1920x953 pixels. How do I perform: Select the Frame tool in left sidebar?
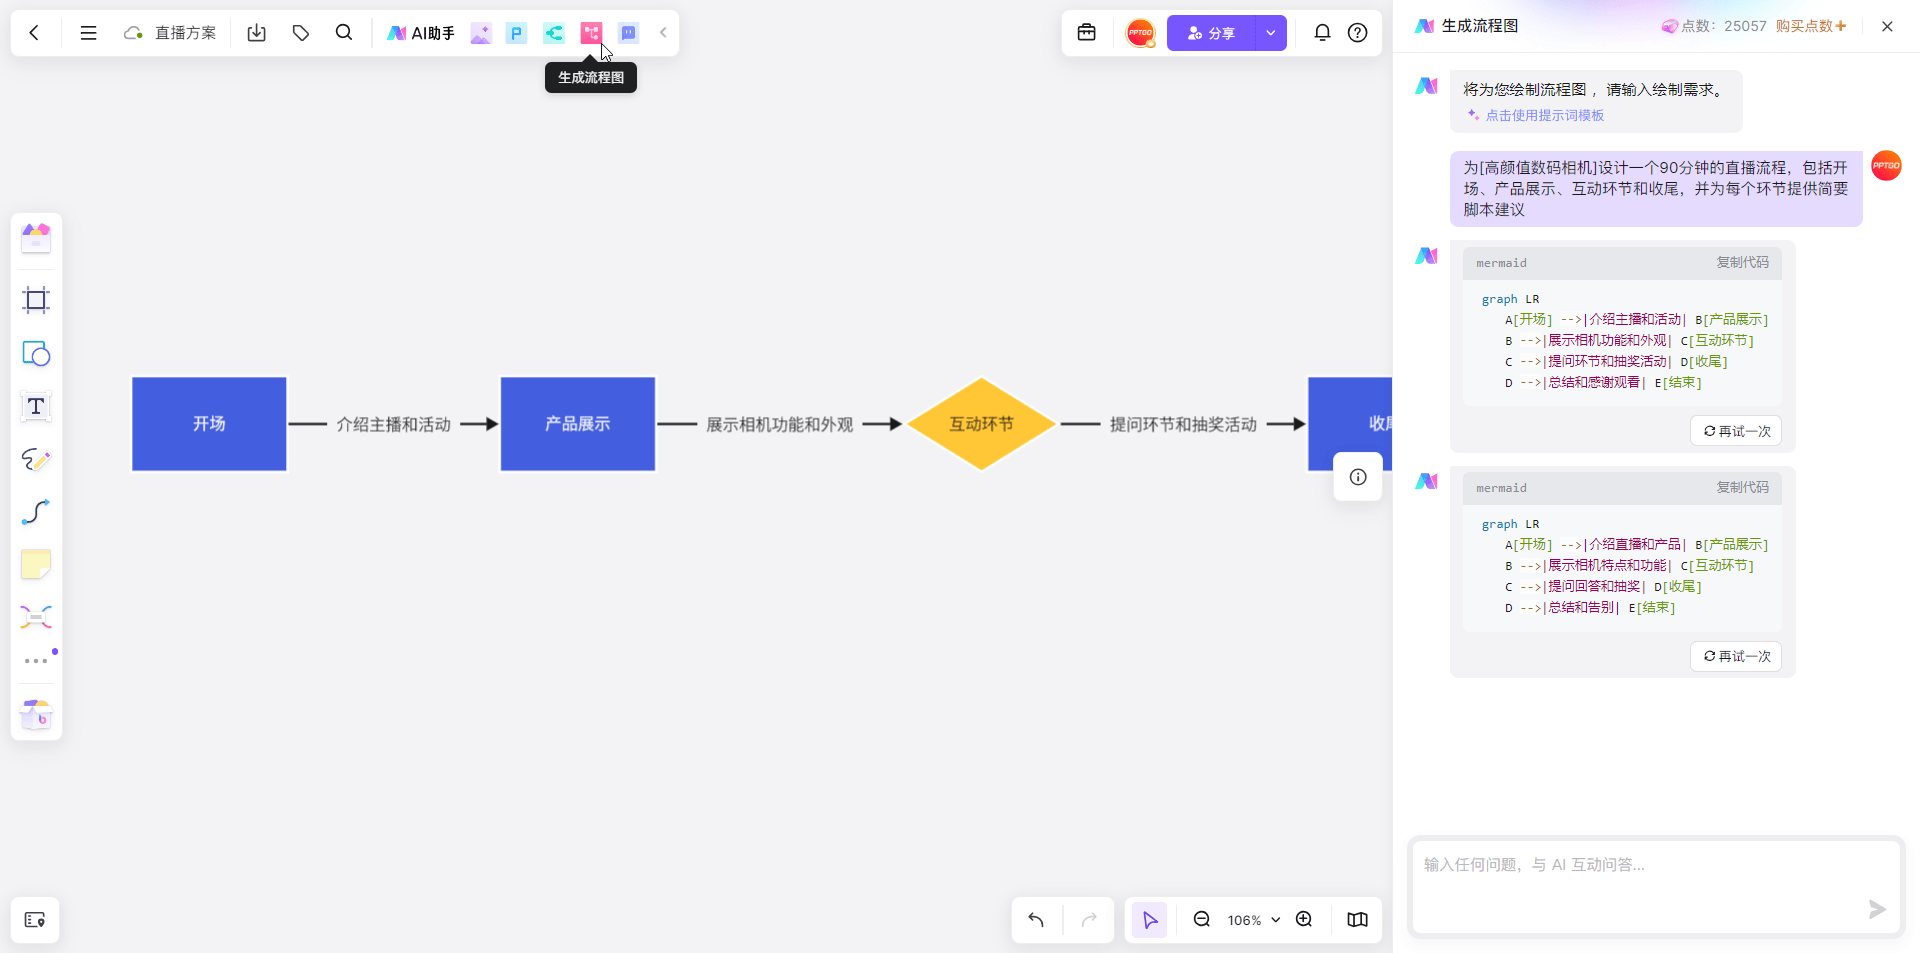tap(36, 300)
